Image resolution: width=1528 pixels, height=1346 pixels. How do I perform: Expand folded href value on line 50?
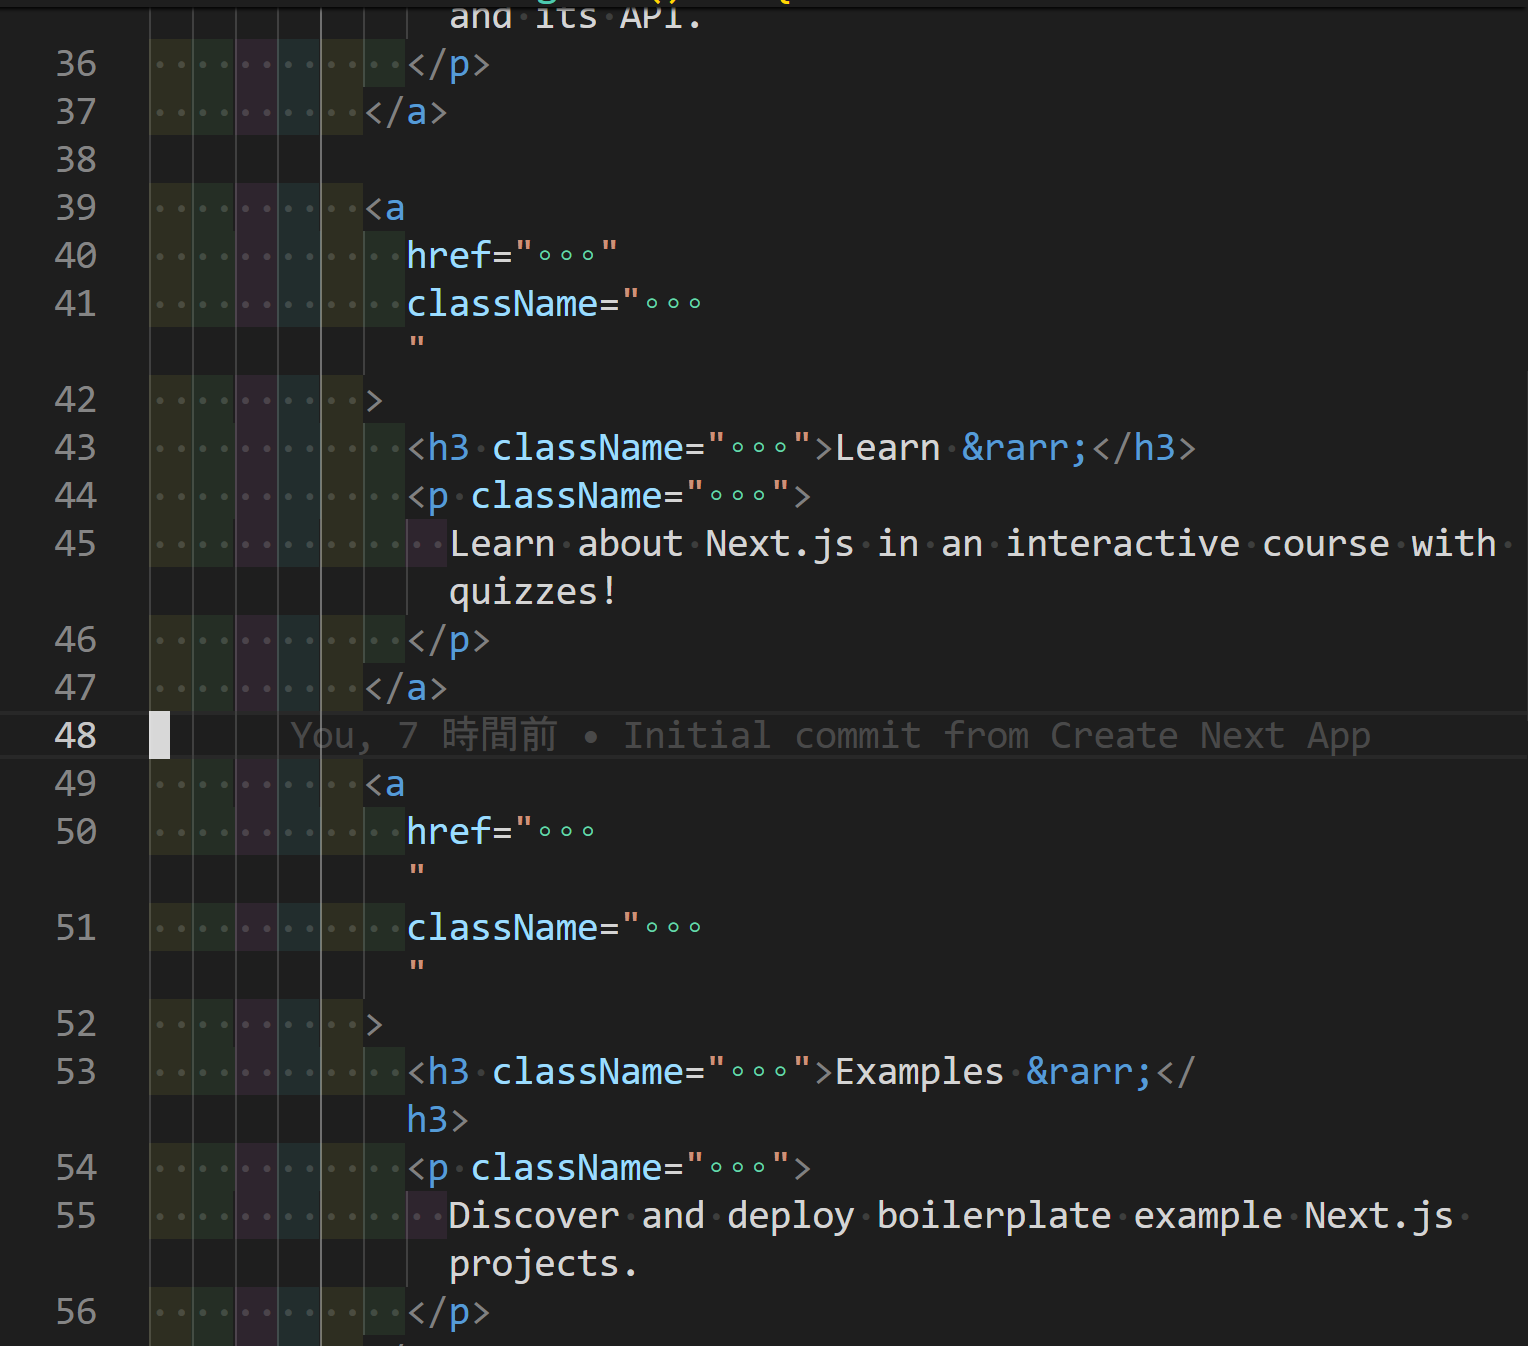click(566, 832)
